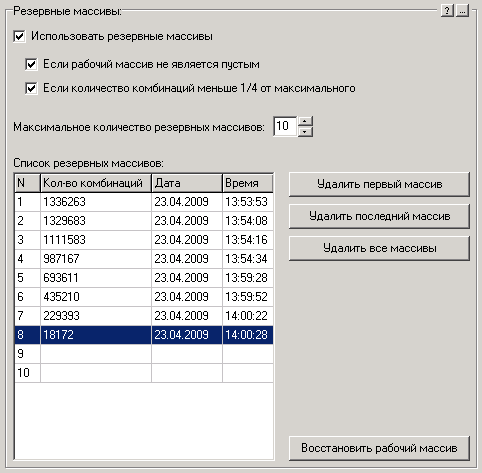
Task: Increase maximum reserve arrays with up arrow
Action: [305, 121]
